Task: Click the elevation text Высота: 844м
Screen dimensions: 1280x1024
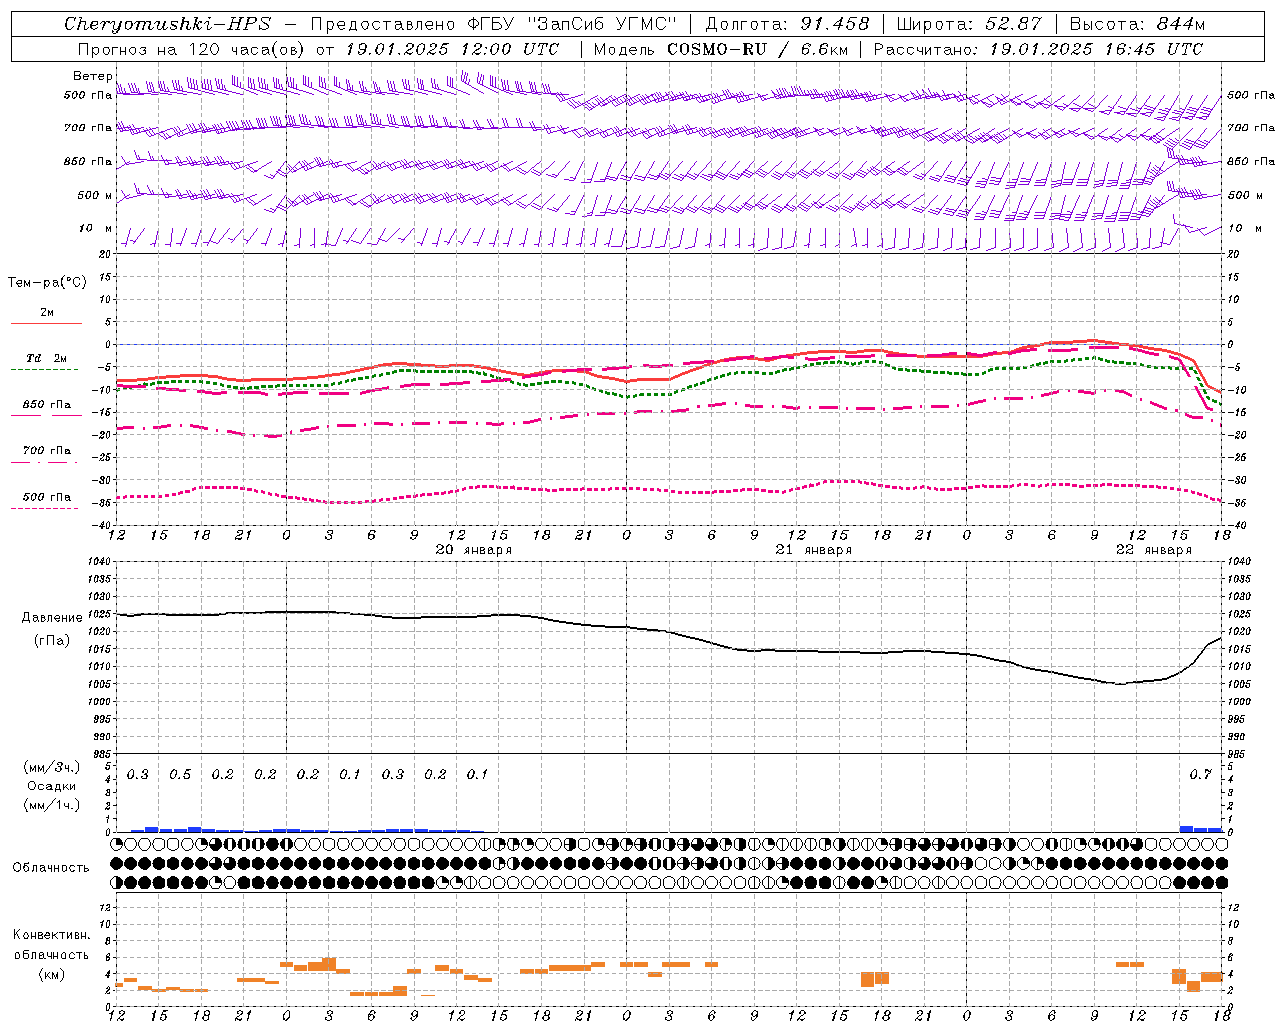Action: [x=1137, y=24]
